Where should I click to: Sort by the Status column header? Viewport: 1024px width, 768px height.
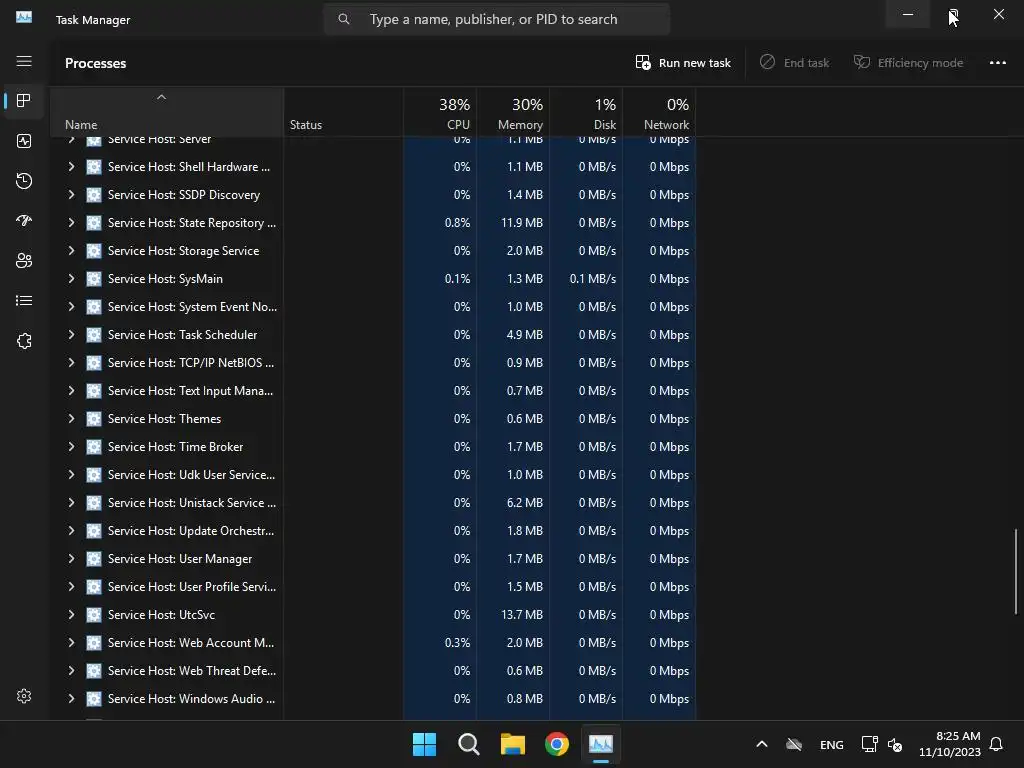[344, 112]
